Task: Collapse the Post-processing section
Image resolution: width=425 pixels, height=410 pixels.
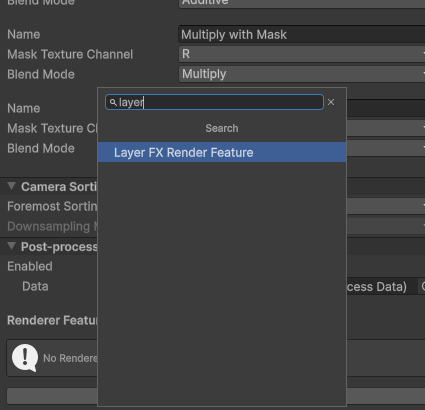Action: (12, 246)
